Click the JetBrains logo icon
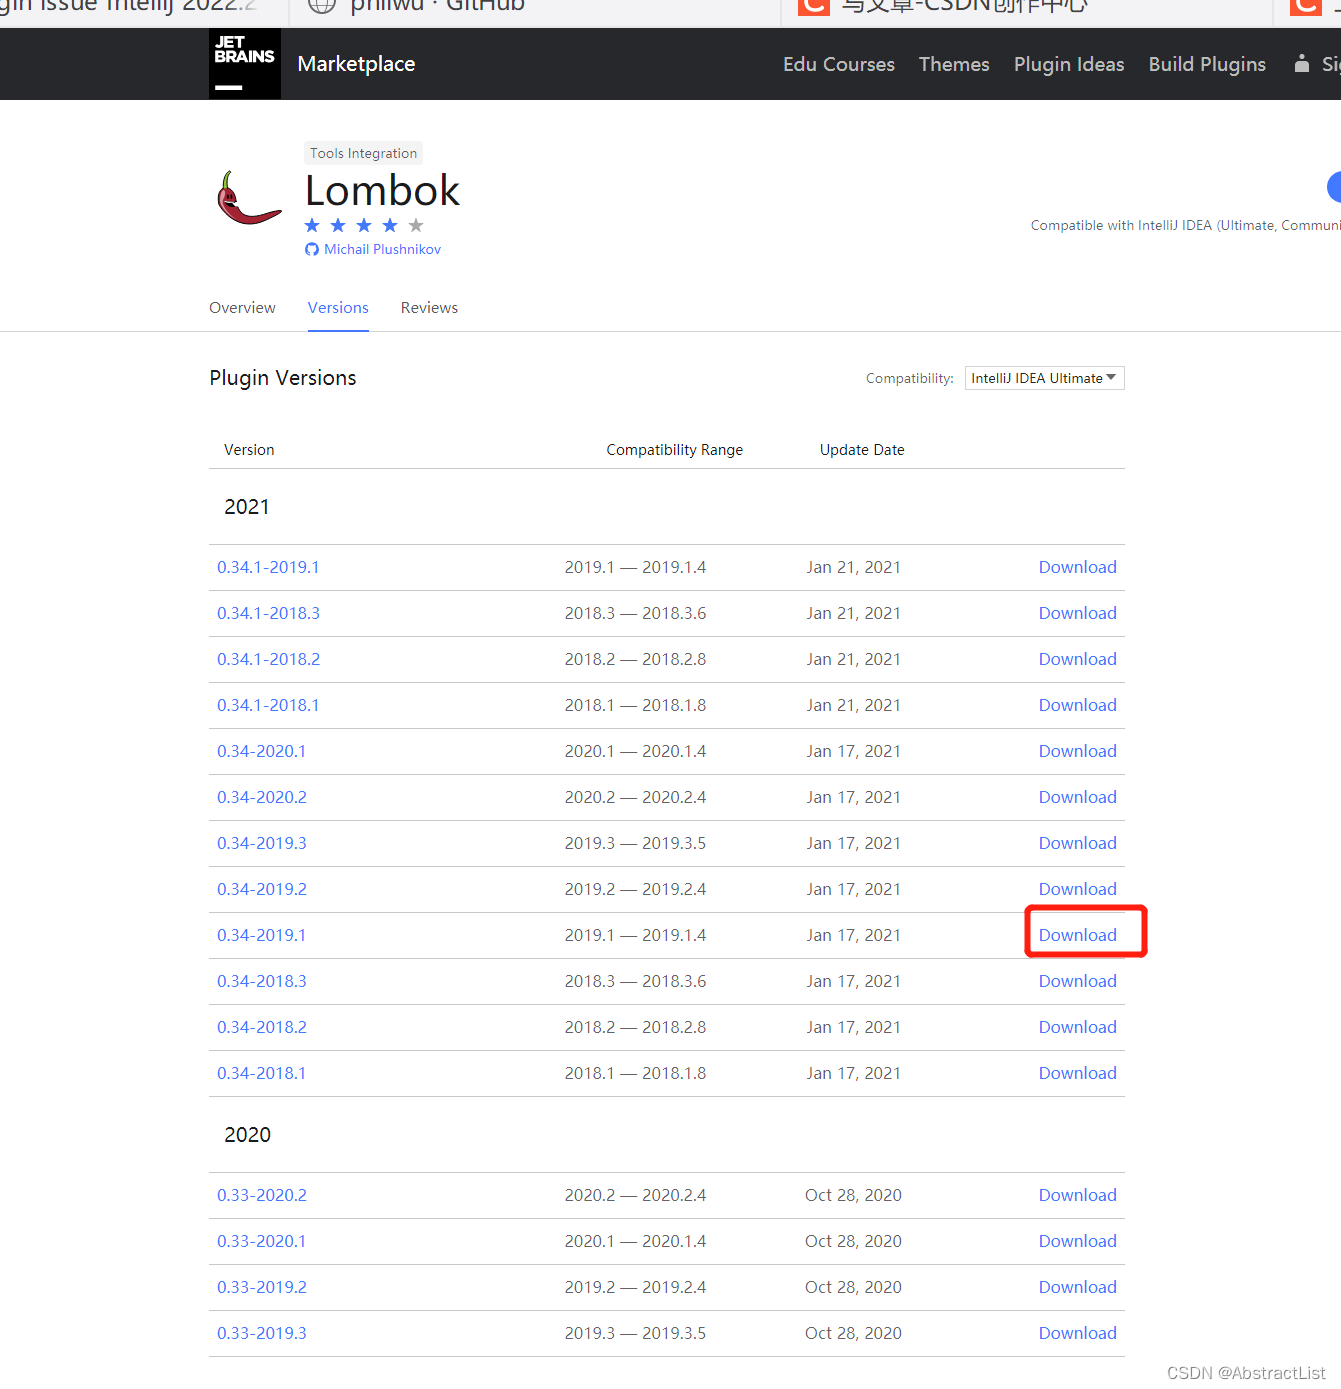 click(x=245, y=63)
